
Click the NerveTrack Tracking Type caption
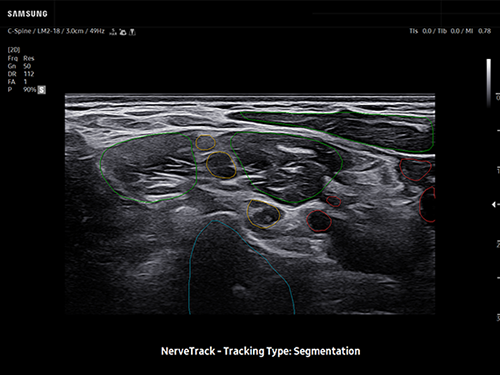coord(260,351)
